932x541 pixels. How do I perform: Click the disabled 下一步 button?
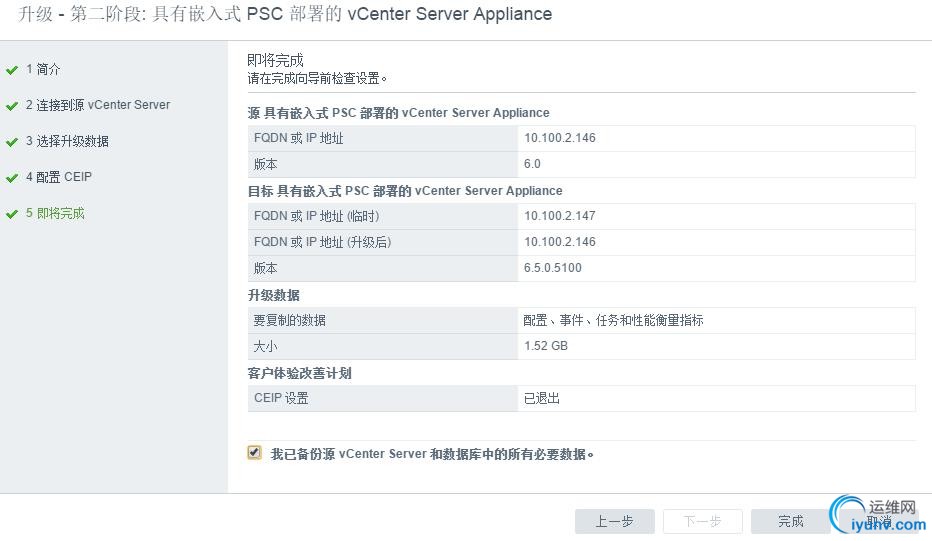pos(702,521)
